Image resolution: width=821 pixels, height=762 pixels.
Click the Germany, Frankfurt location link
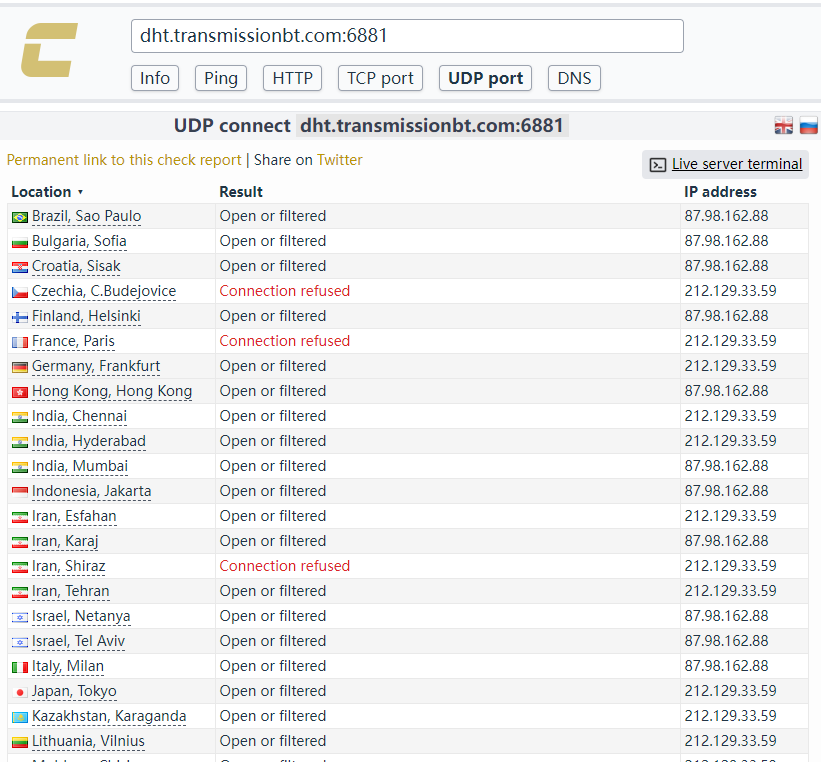click(96, 366)
